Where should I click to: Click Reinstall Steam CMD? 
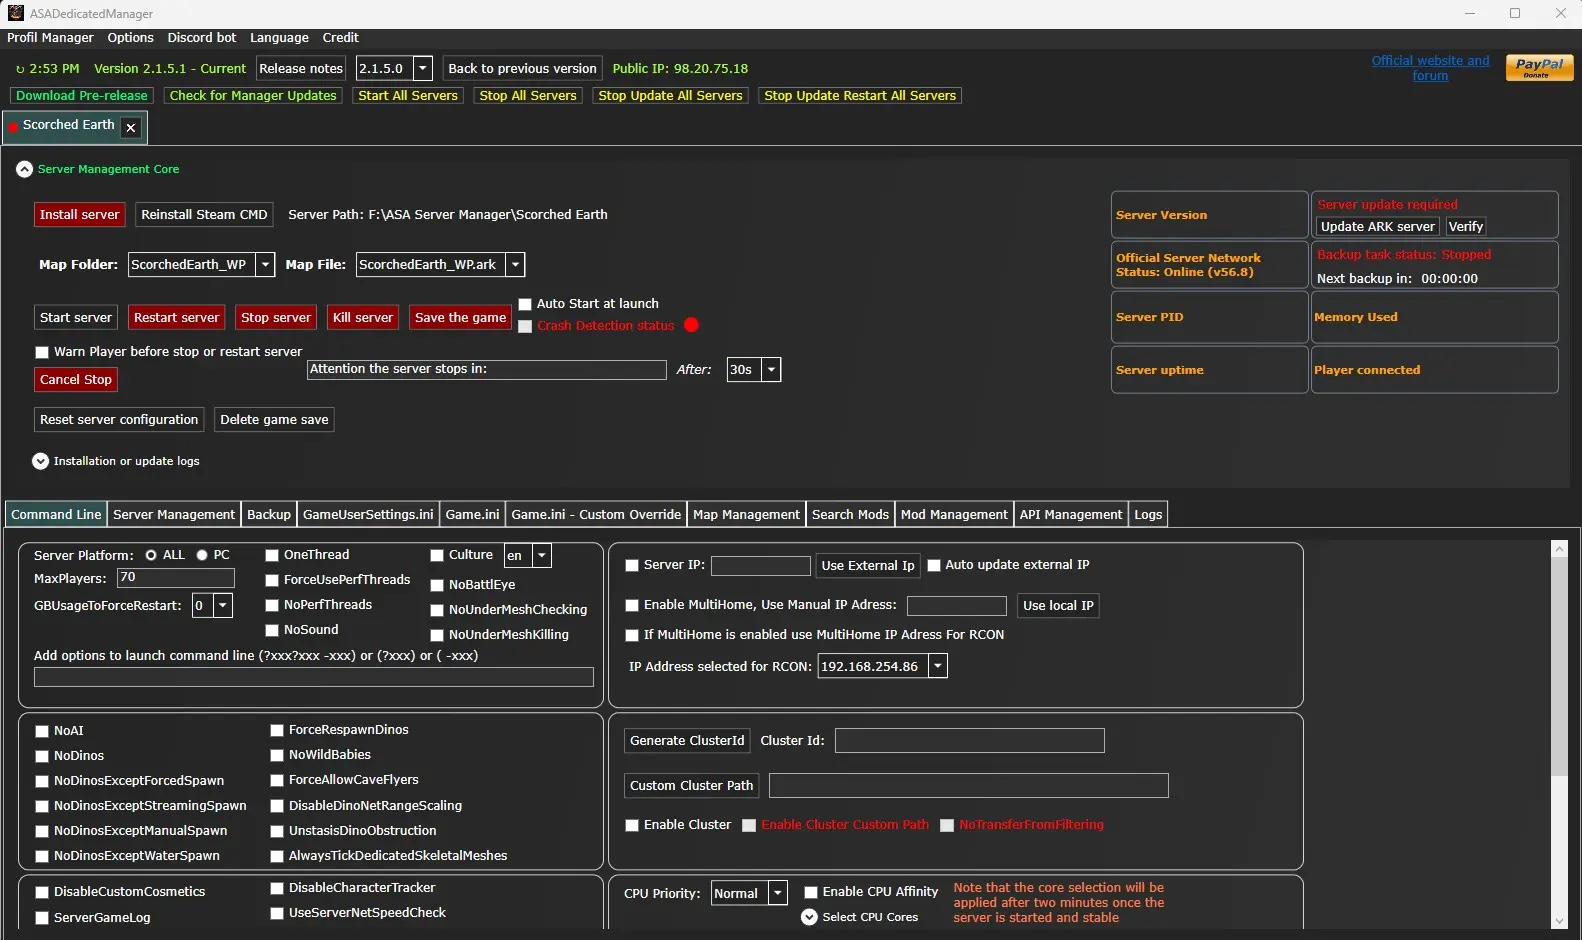click(x=204, y=215)
